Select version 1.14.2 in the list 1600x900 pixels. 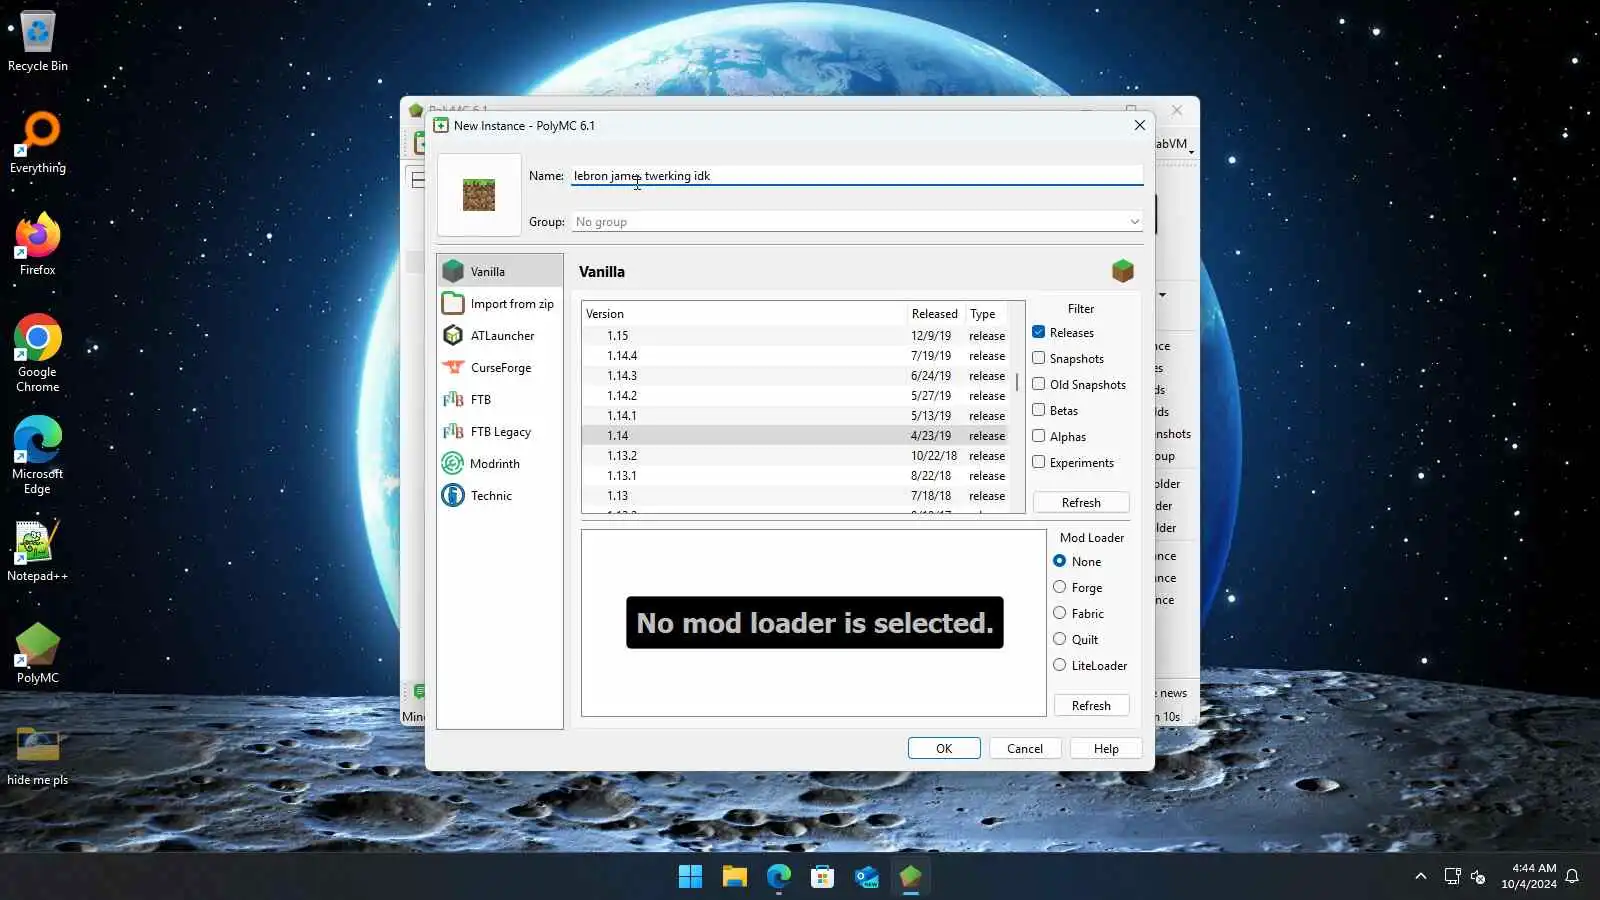click(x=796, y=396)
